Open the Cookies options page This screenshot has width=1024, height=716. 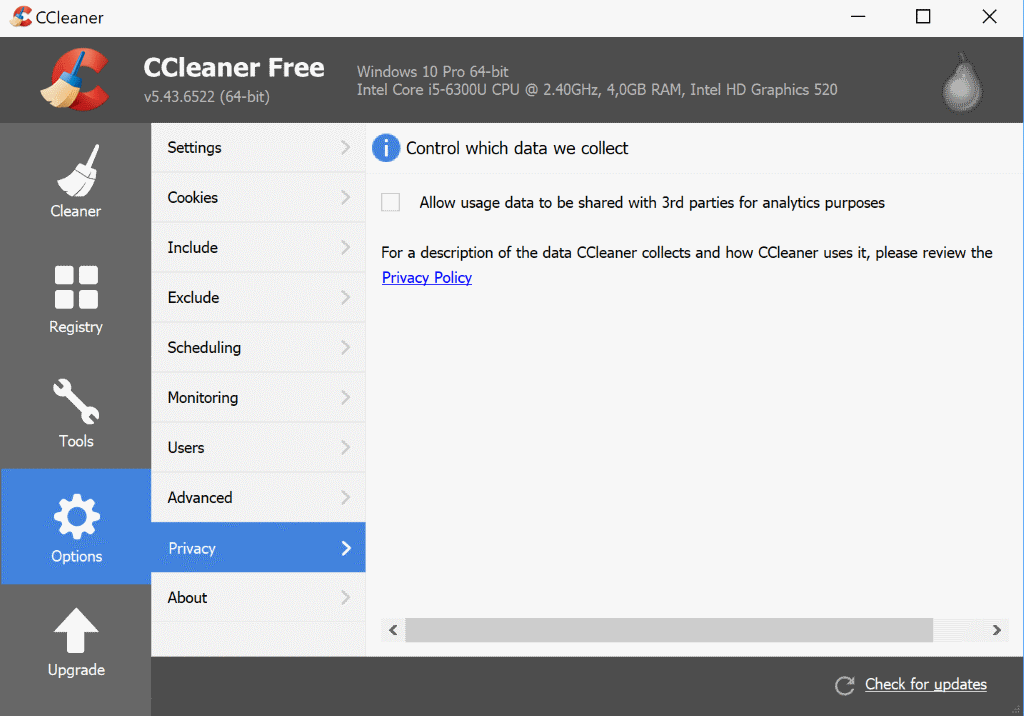258,197
